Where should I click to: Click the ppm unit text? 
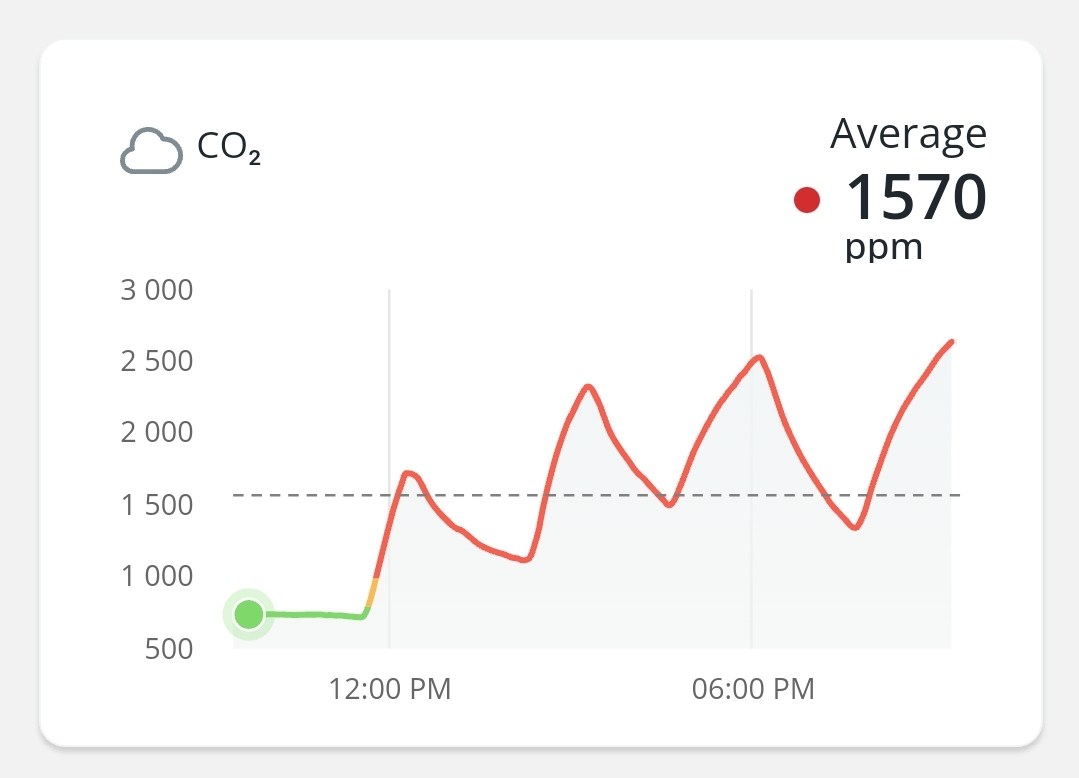click(883, 247)
